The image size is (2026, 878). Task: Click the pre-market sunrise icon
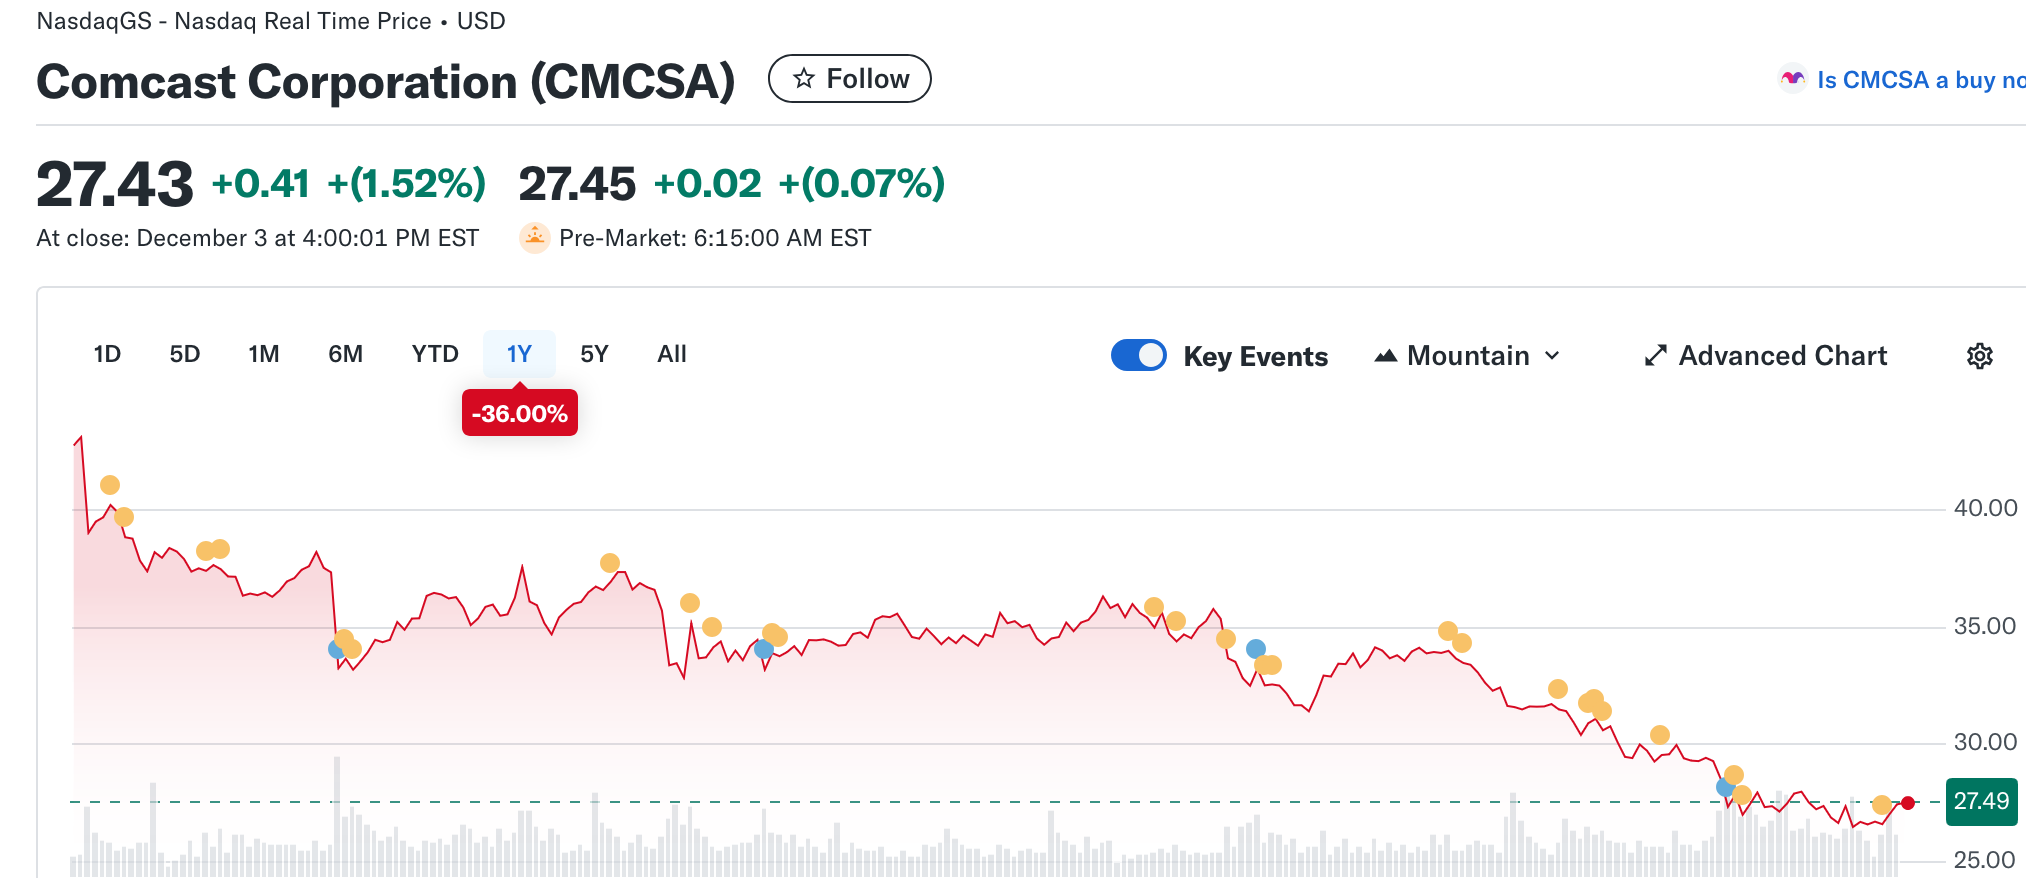tap(535, 238)
